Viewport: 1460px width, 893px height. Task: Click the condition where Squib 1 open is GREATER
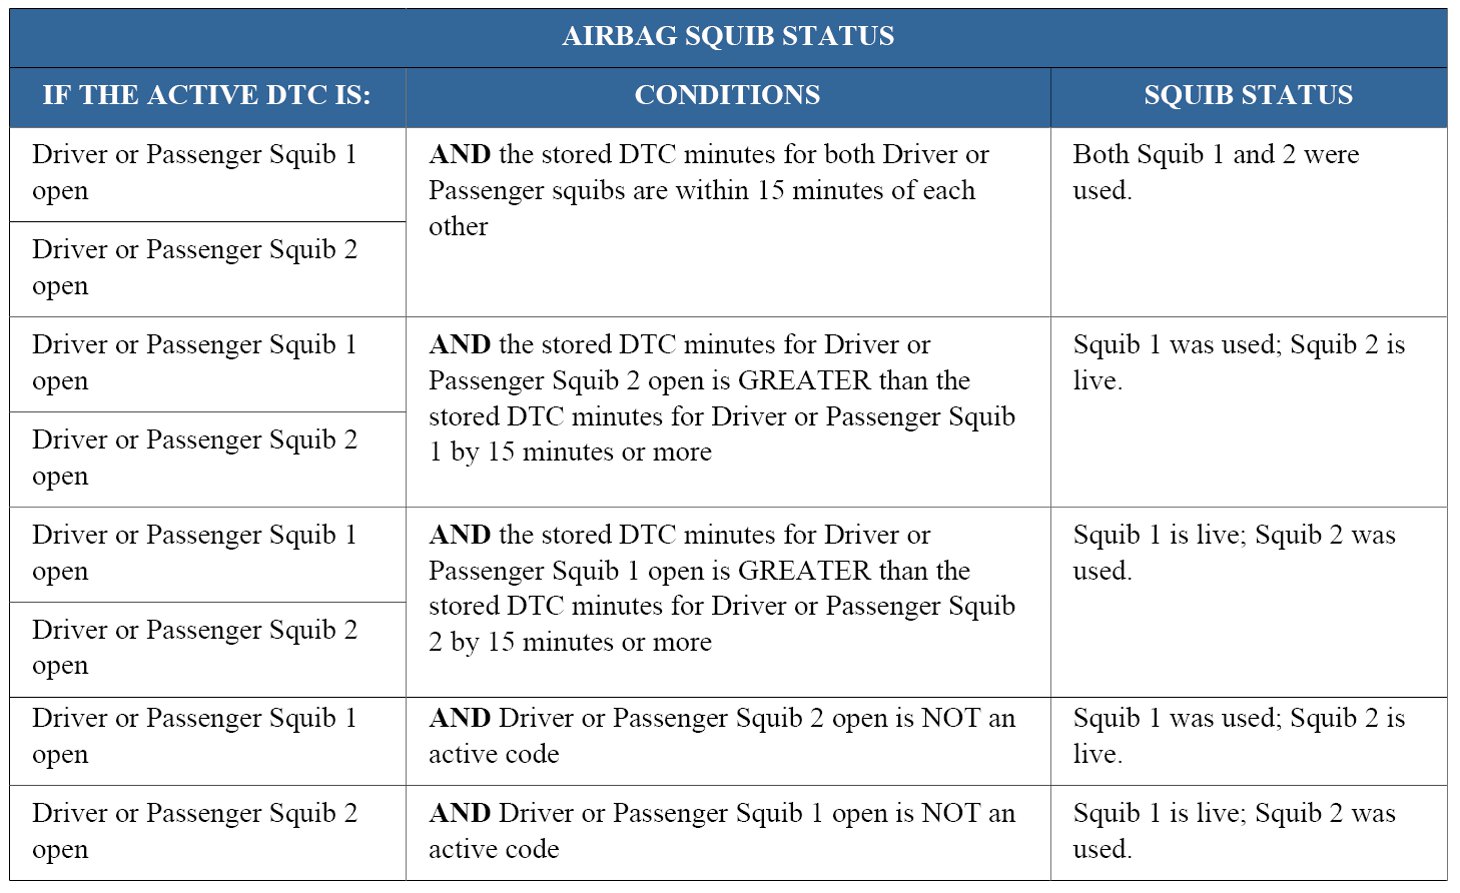click(x=721, y=588)
